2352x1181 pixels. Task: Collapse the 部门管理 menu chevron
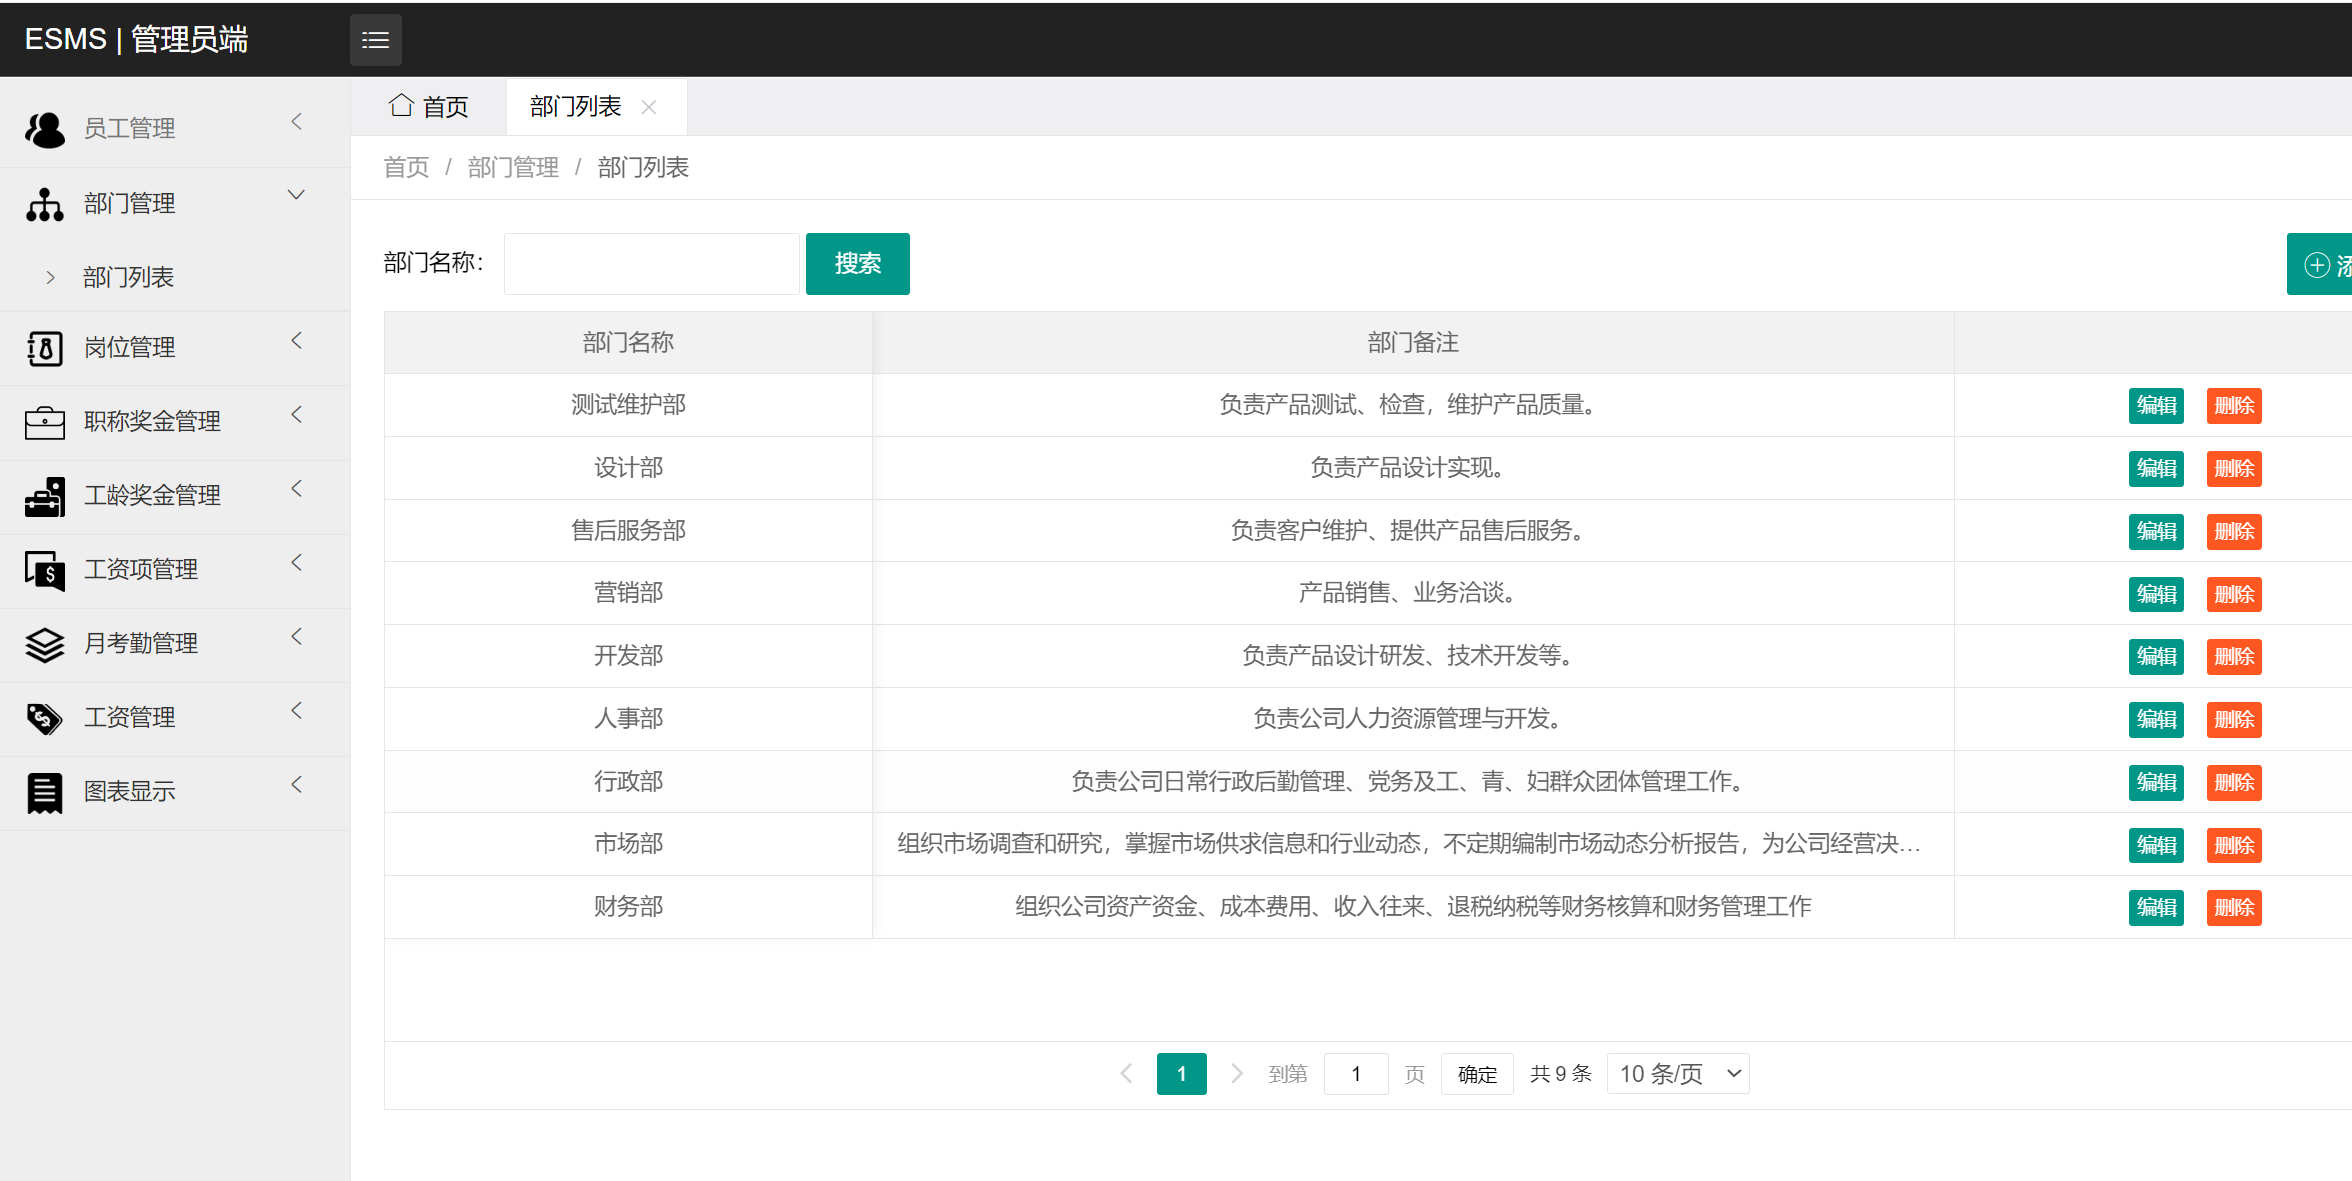[x=296, y=195]
